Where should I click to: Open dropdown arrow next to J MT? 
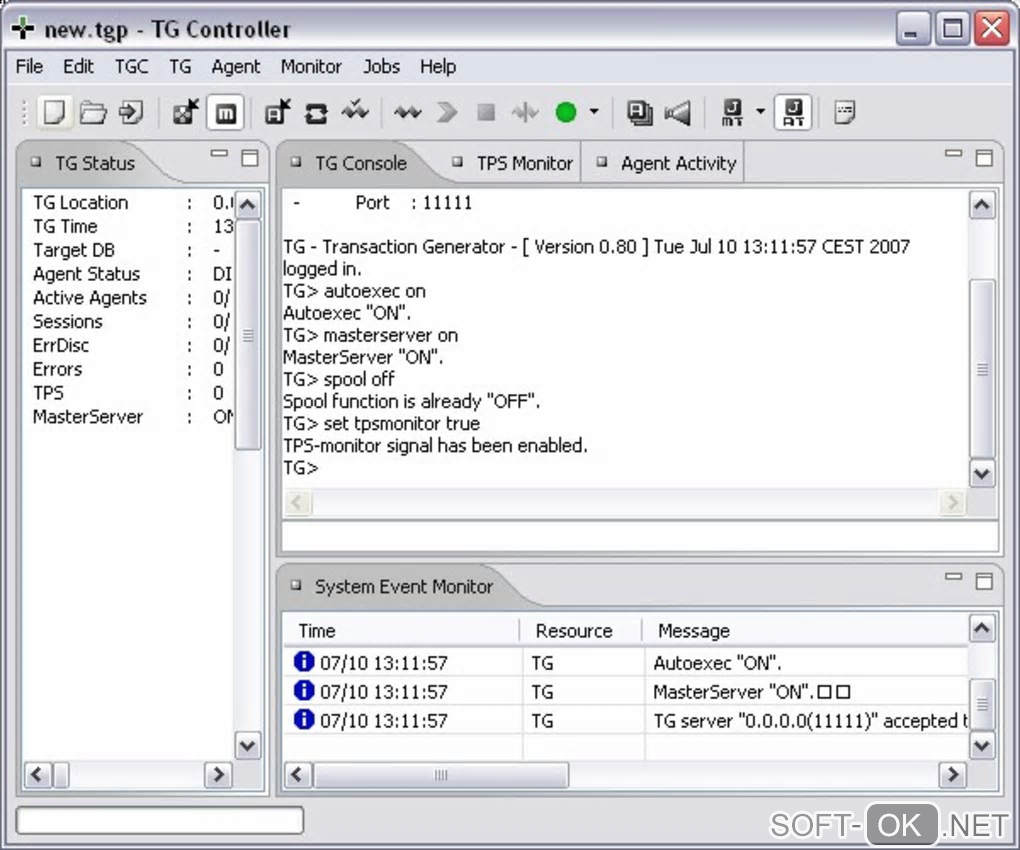click(760, 112)
